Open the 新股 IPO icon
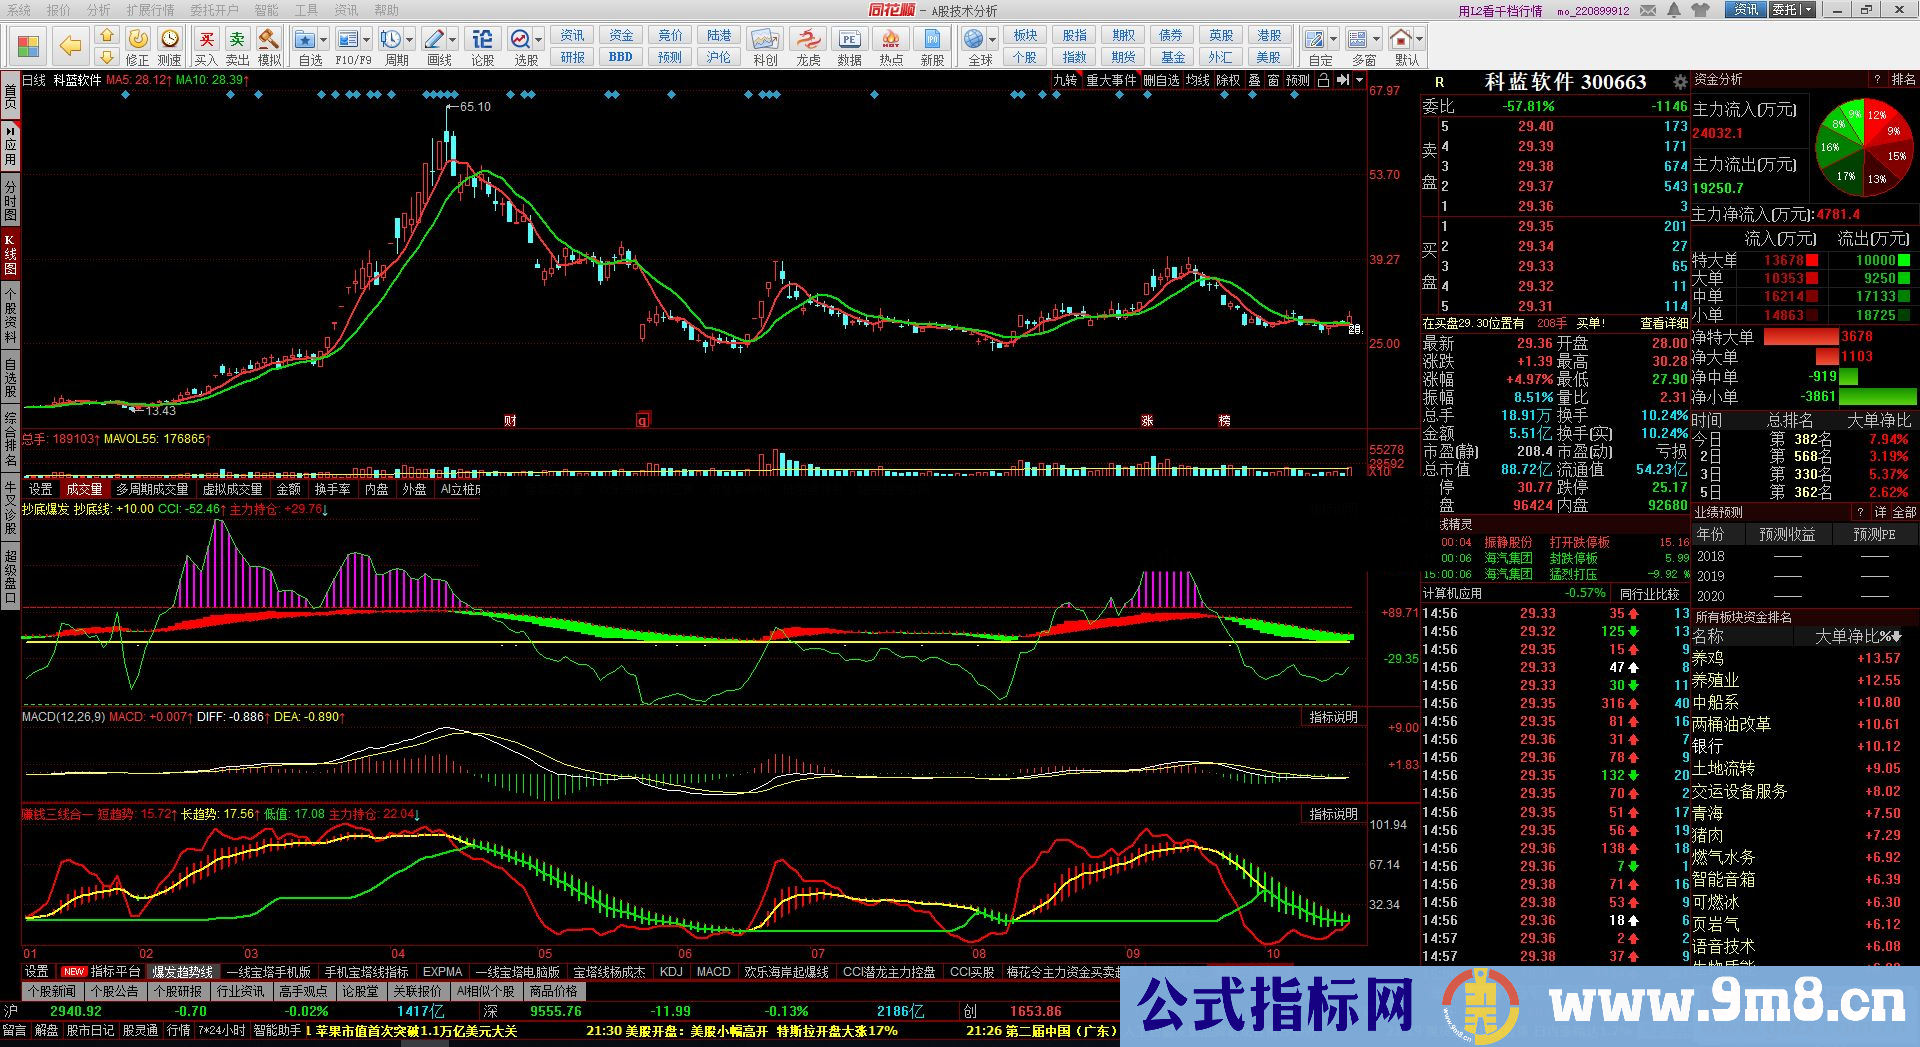This screenshot has height=1047, width=1920. (x=932, y=39)
